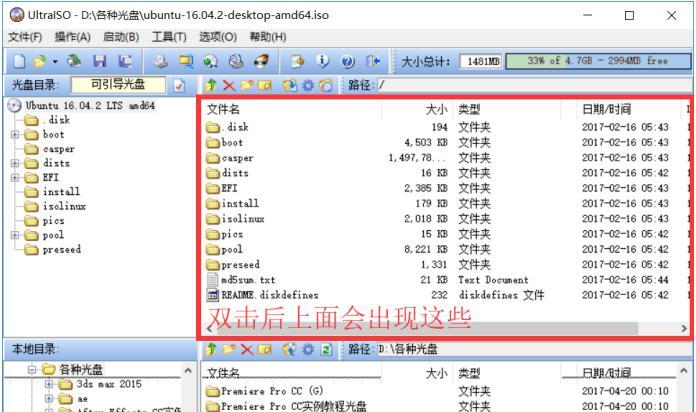Image resolution: width=696 pixels, height=412 pixels.
Task: Click the add files icon with orange arrow
Action: pyautogui.click(x=297, y=61)
